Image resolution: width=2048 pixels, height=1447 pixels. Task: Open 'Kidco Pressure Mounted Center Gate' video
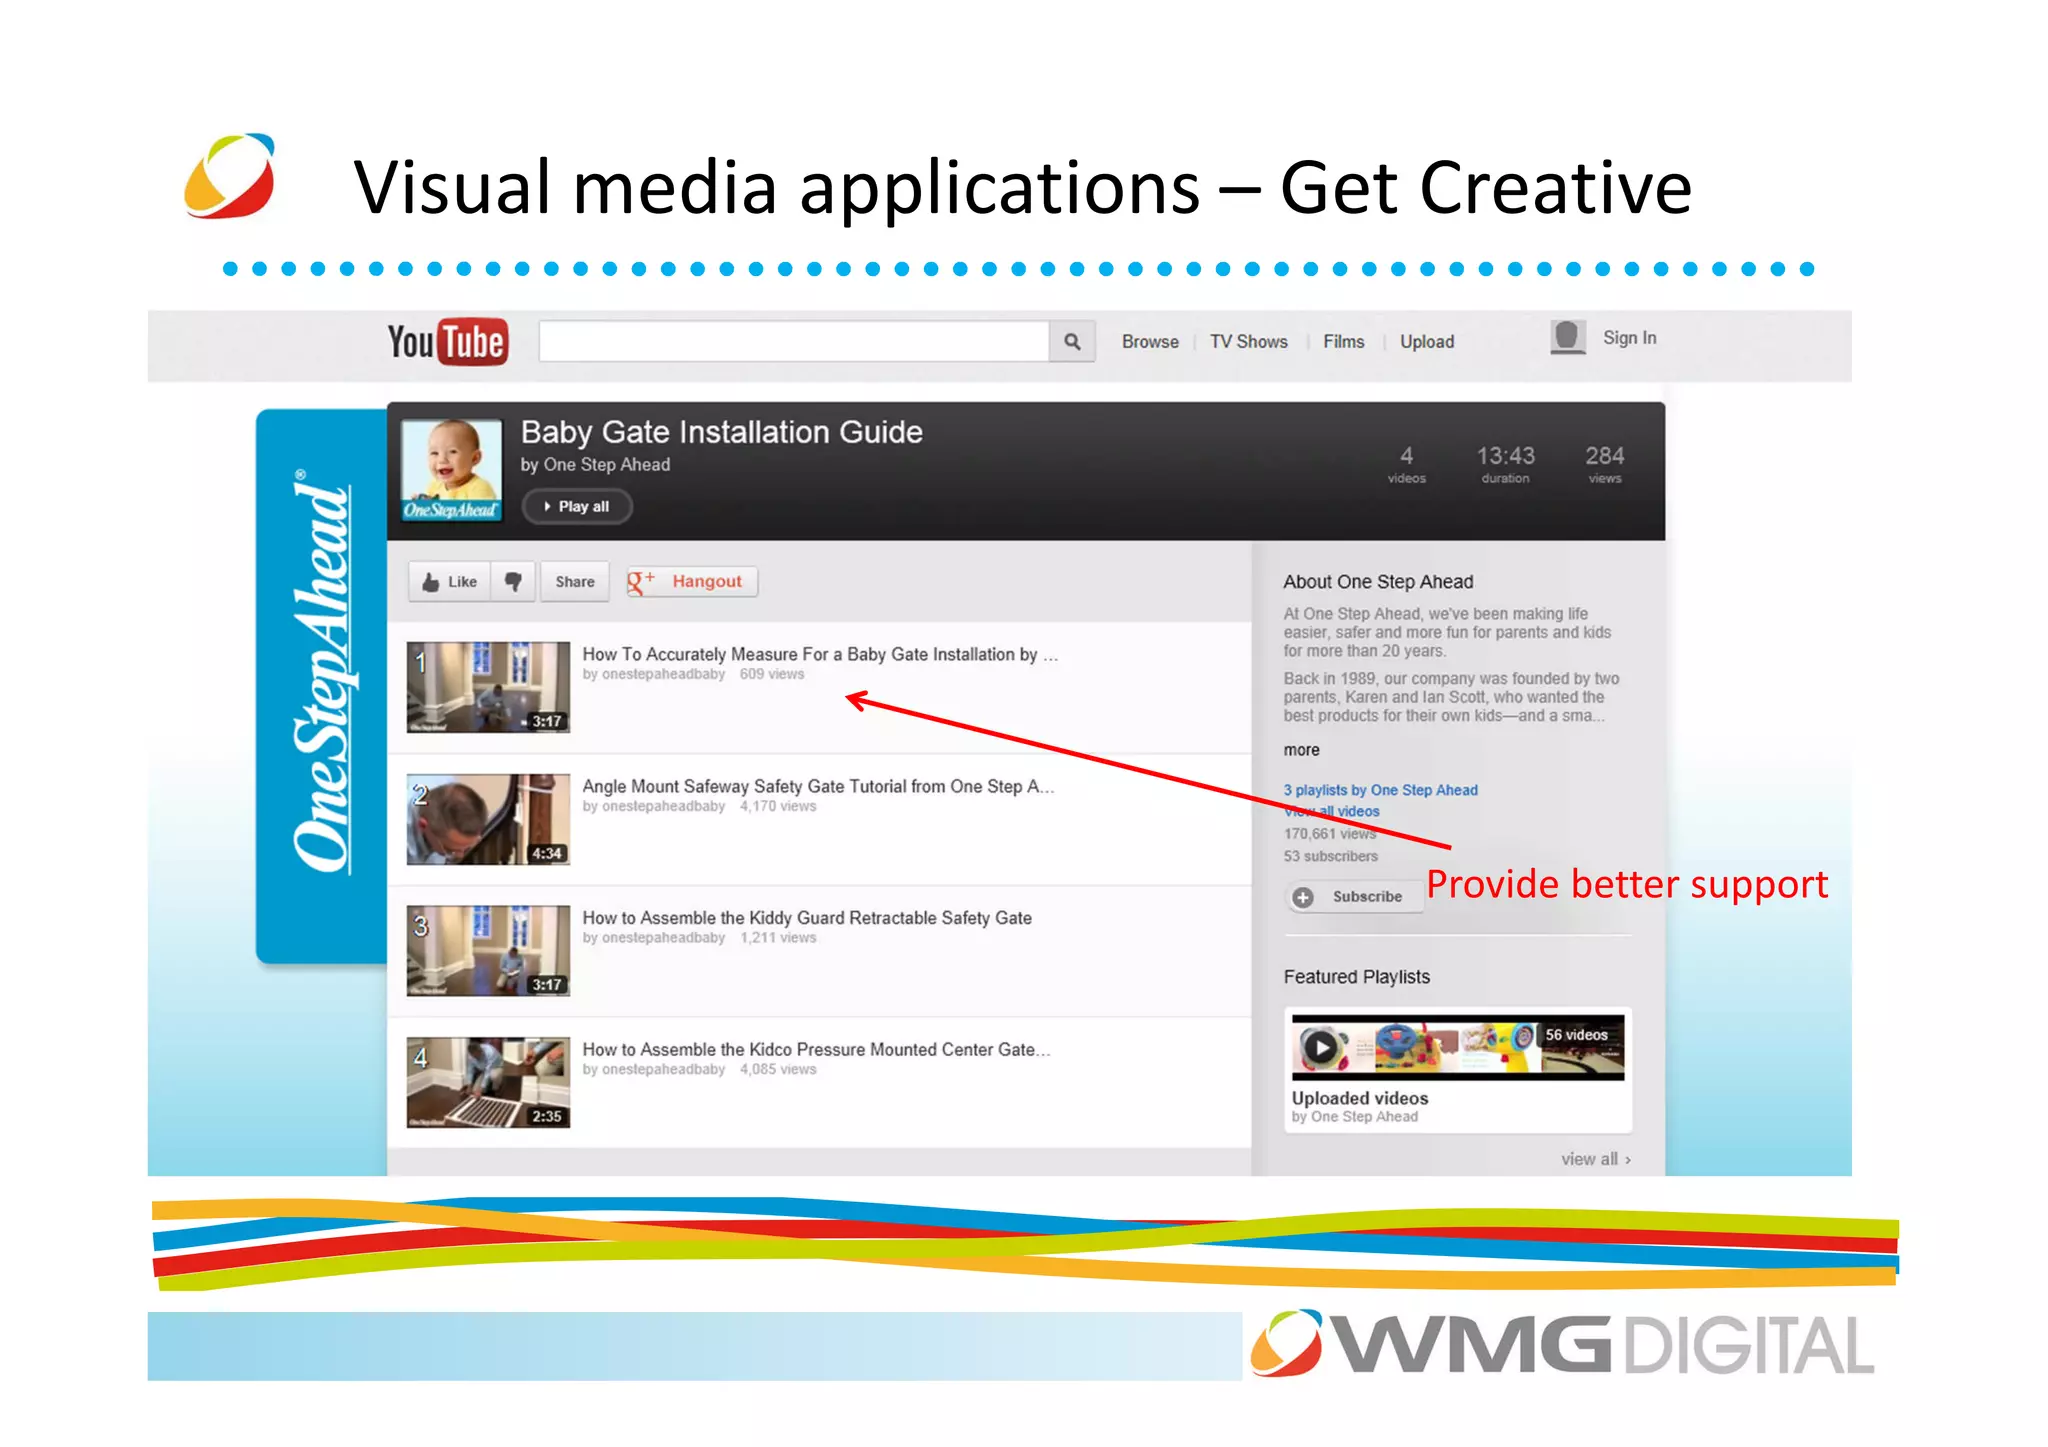pyautogui.click(x=816, y=1049)
